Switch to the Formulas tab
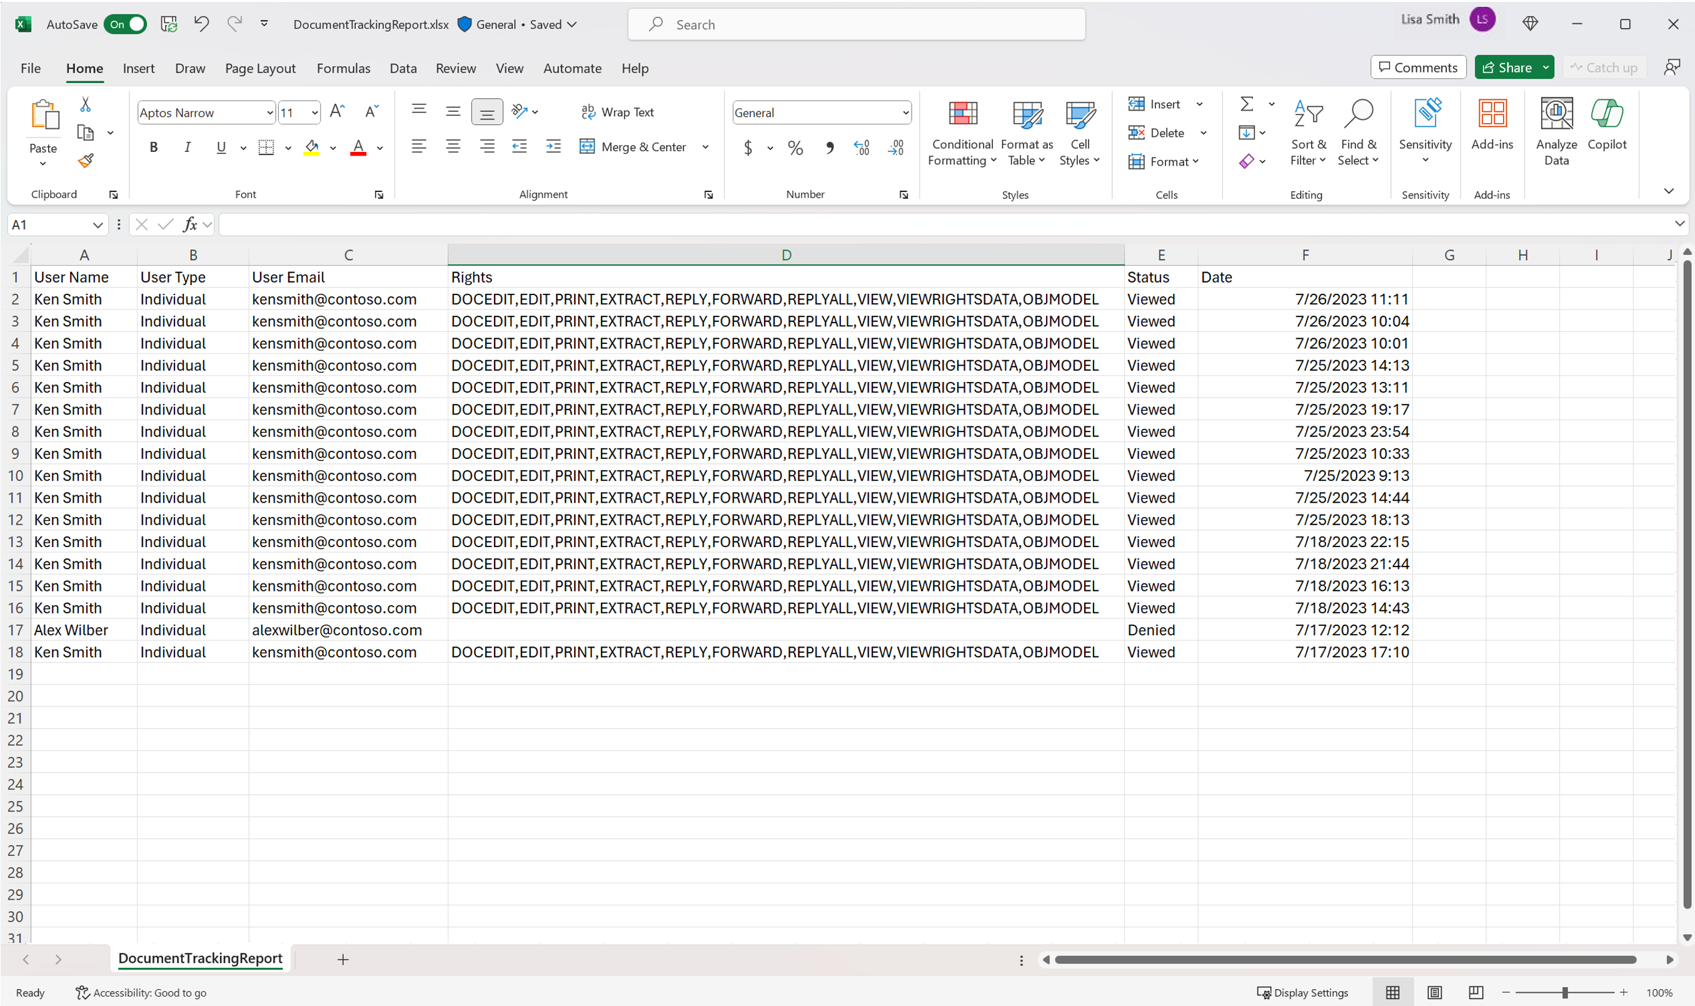 pyautogui.click(x=343, y=68)
